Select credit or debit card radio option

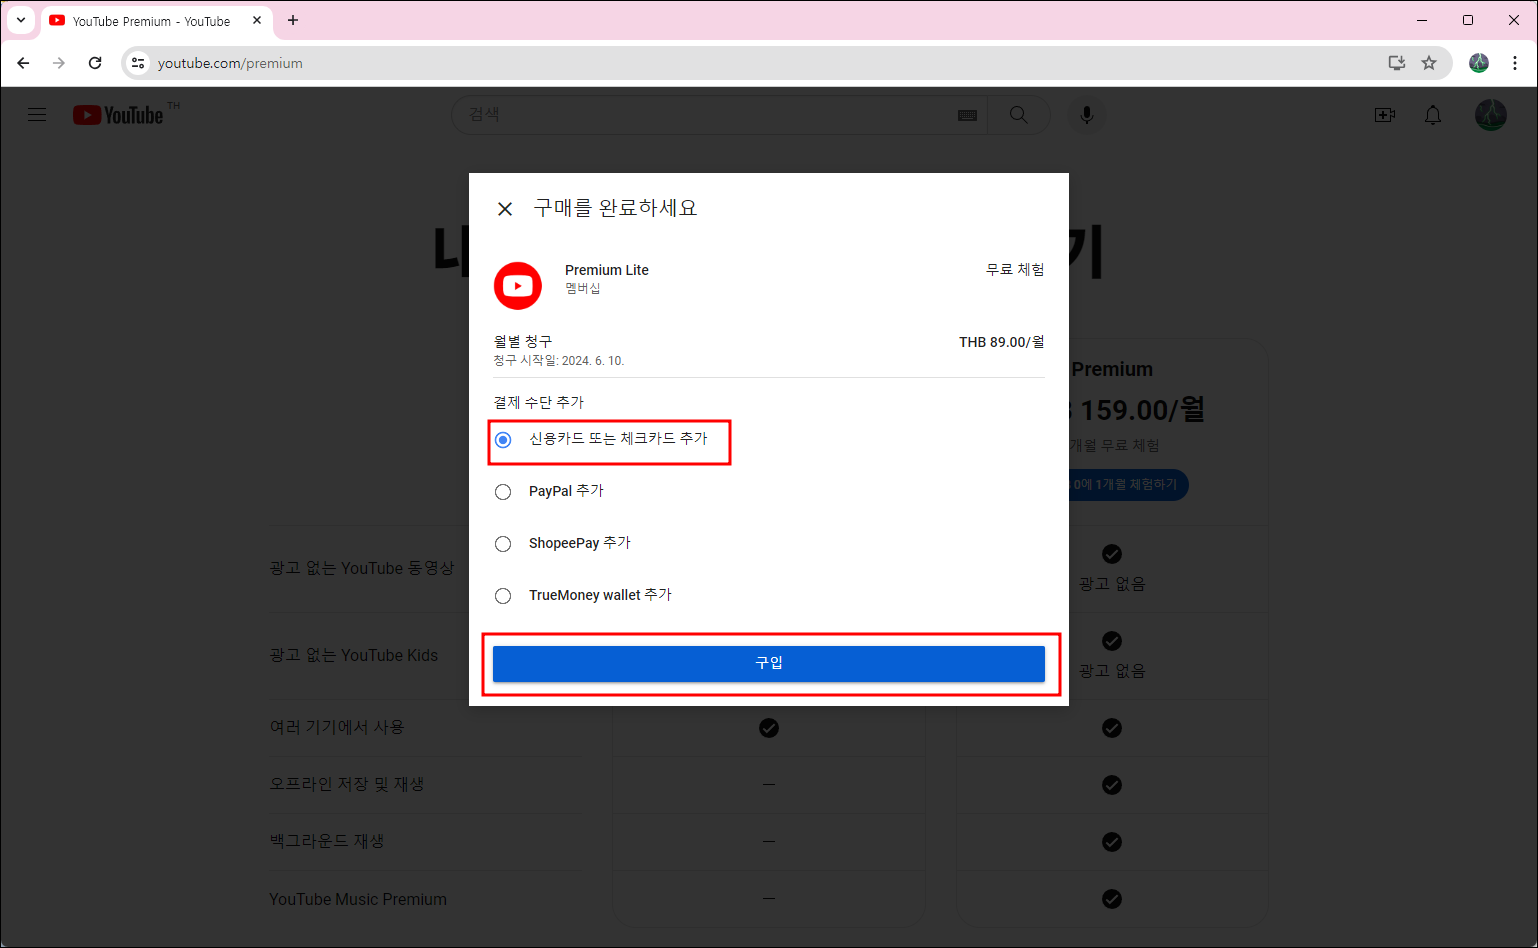pyautogui.click(x=503, y=440)
